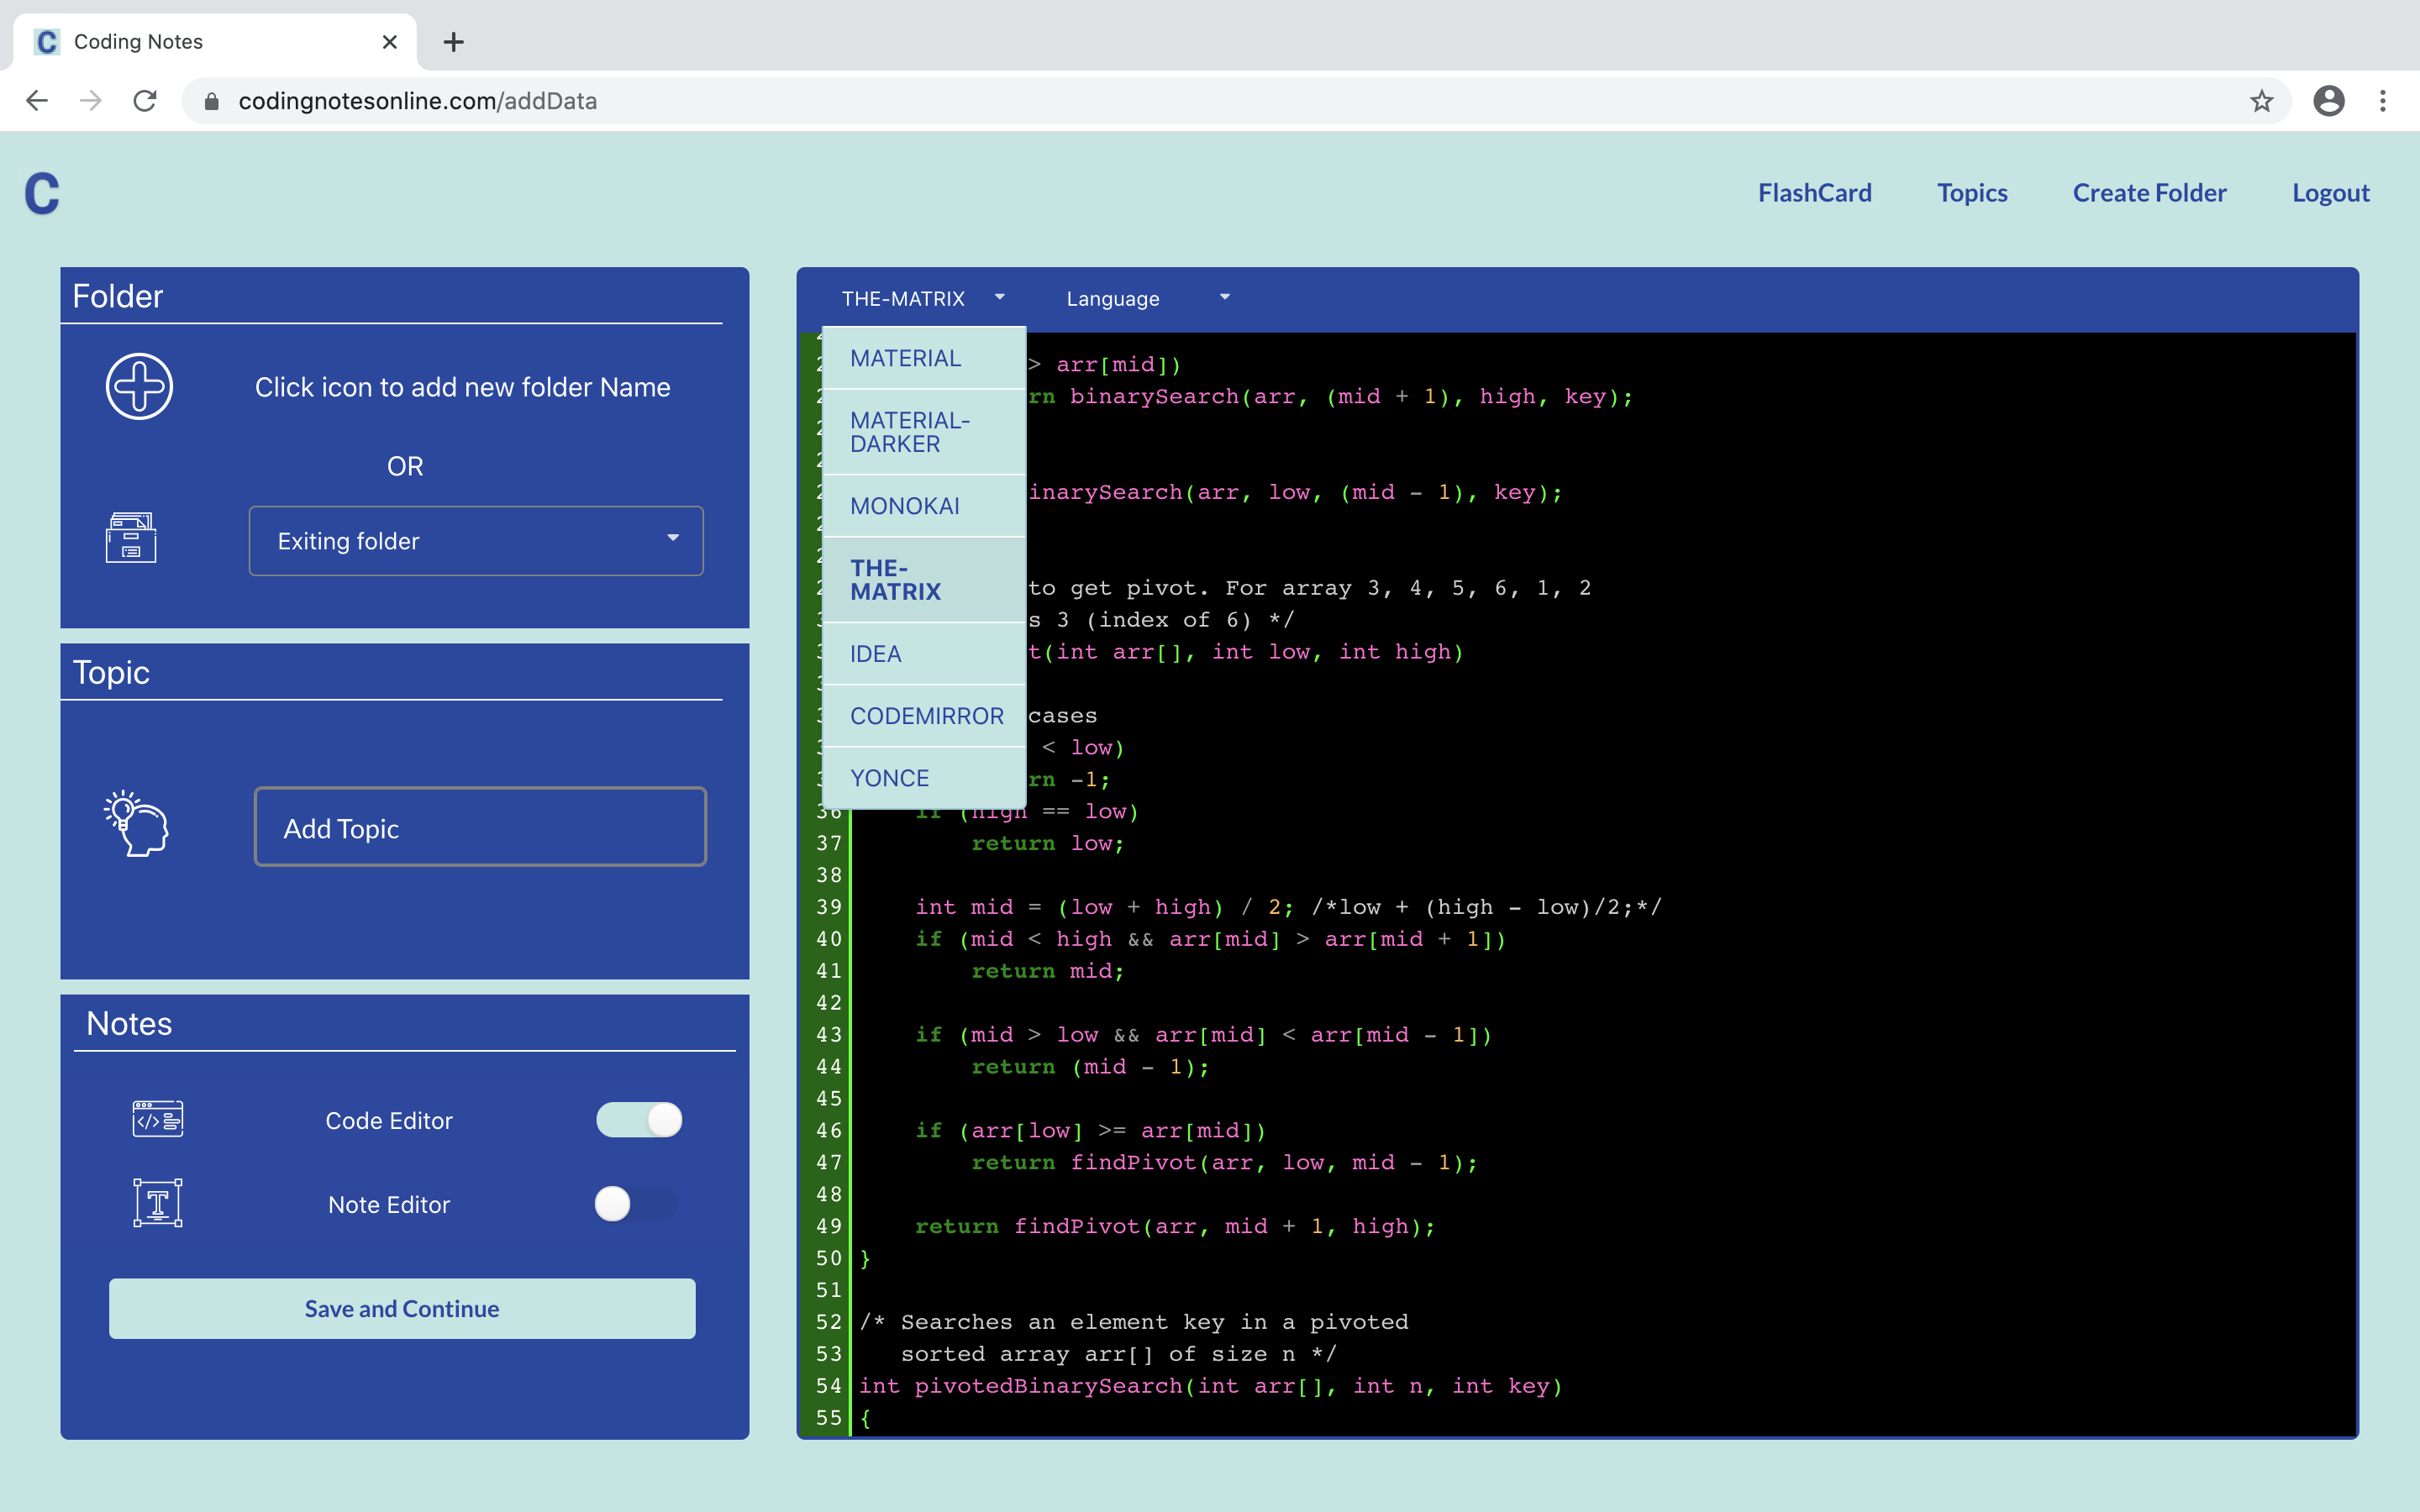Click the bookmark star in address bar

coord(2262,100)
